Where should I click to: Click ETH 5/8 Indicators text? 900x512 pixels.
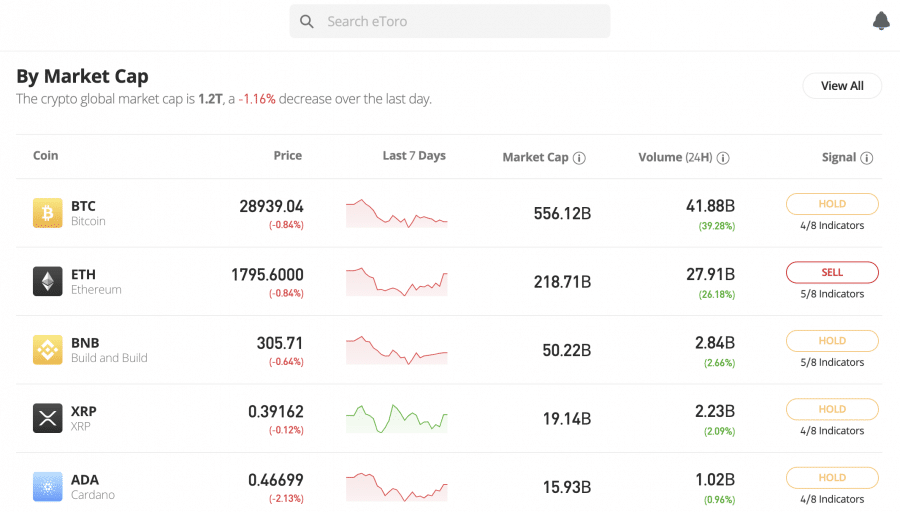click(832, 294)
